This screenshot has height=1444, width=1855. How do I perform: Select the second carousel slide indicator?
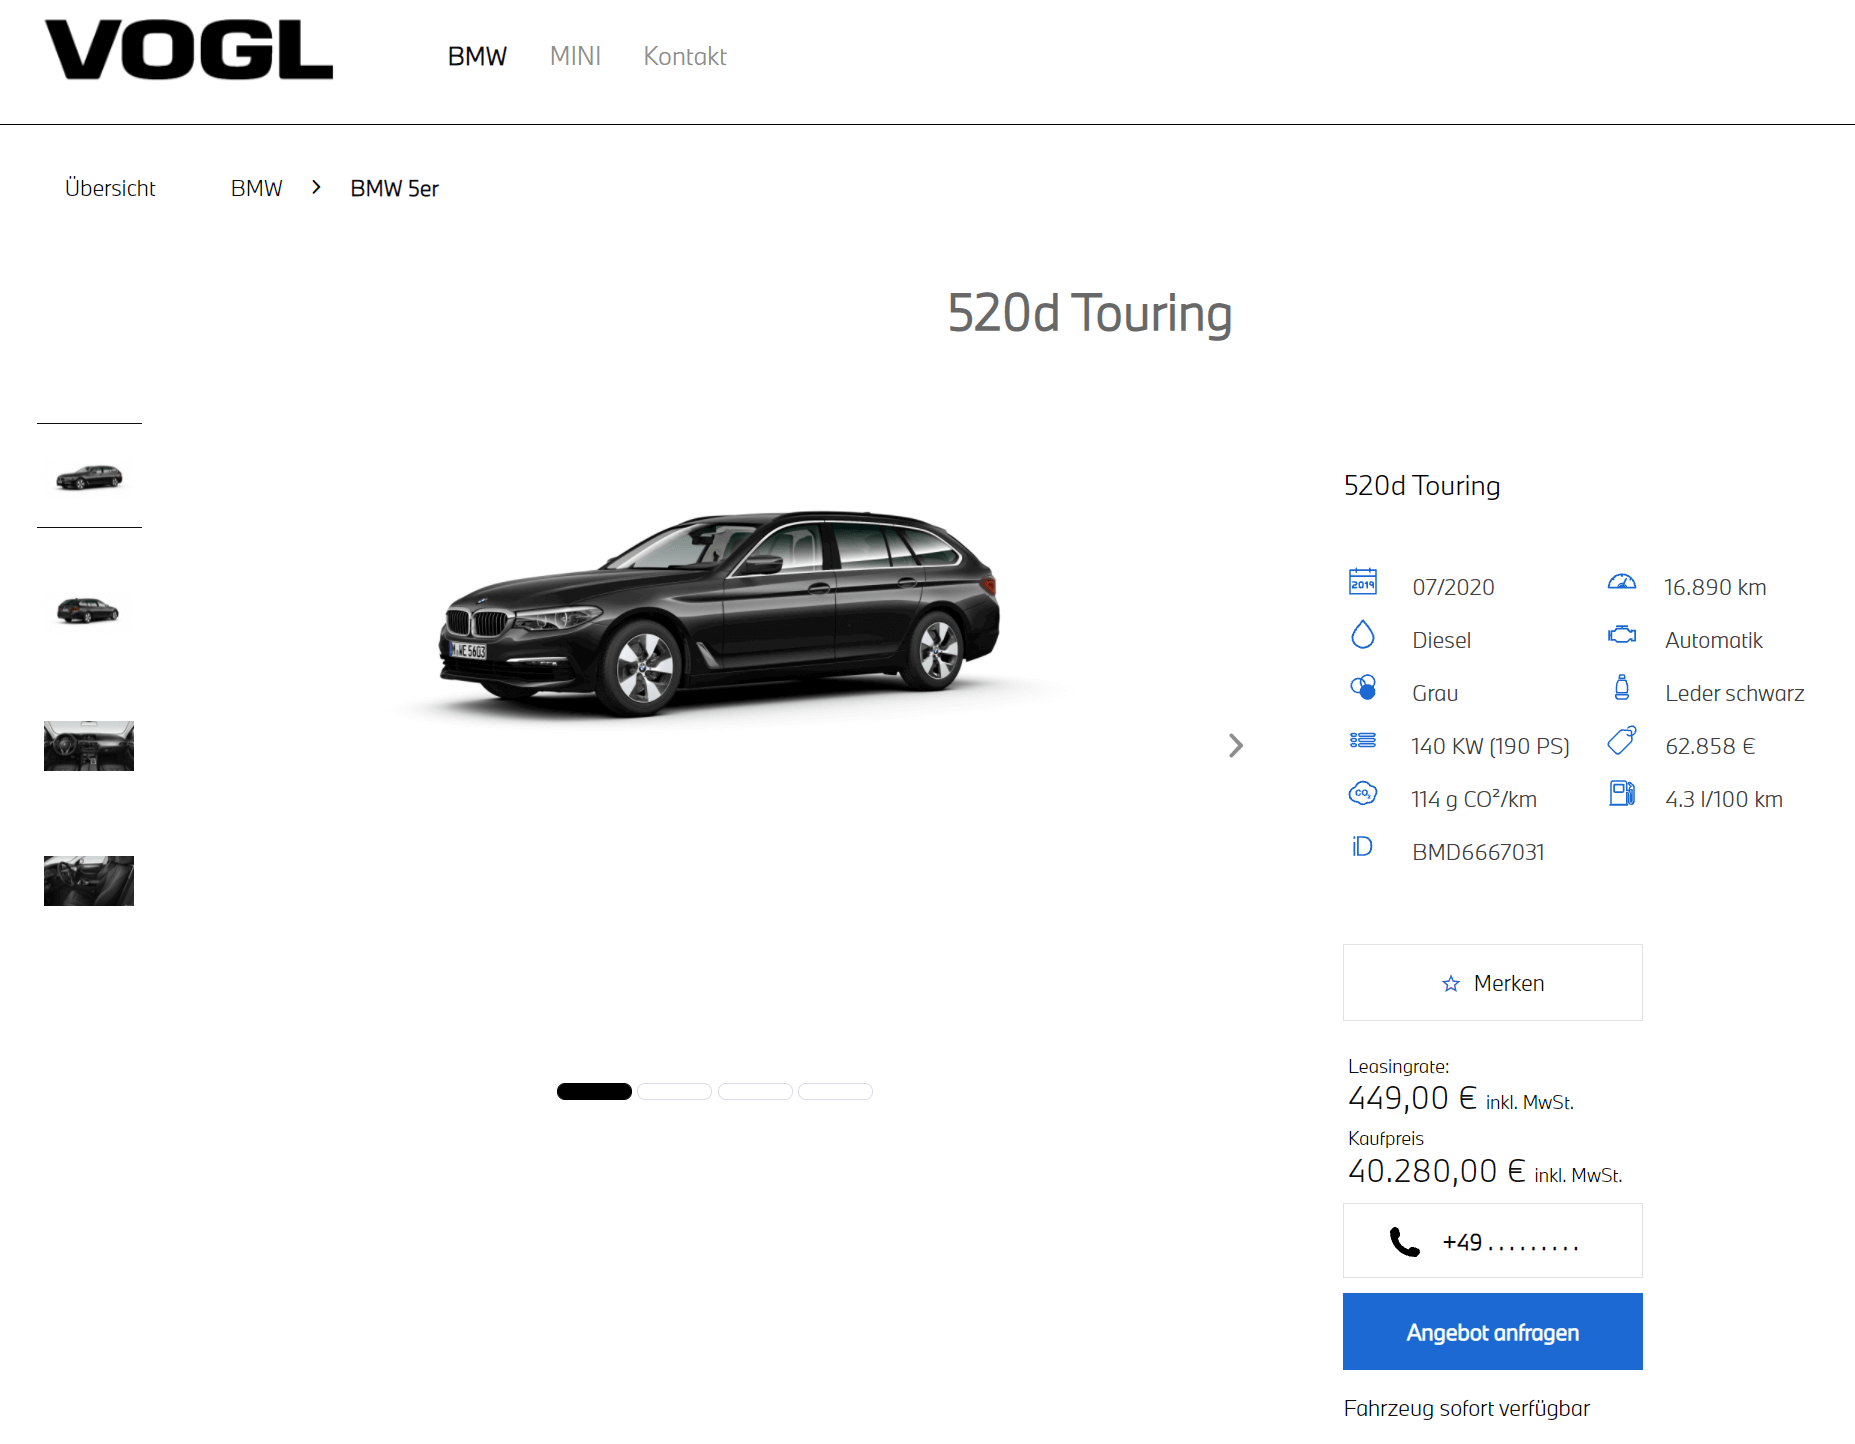[674, 1091]
